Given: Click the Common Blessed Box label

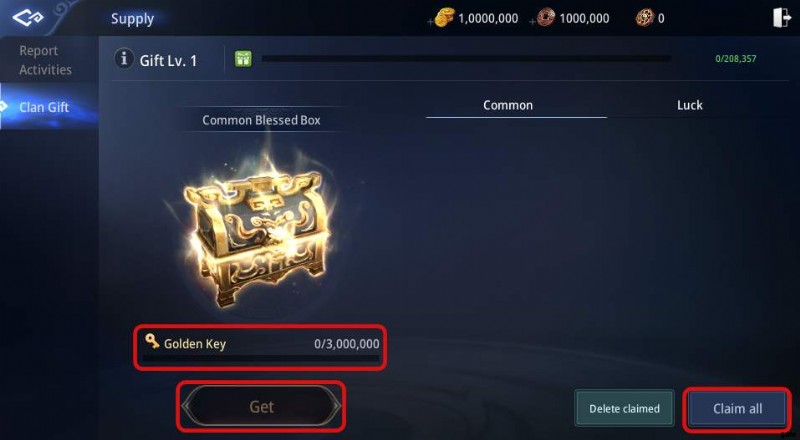Looking at the screenshot, I should 261,120.
